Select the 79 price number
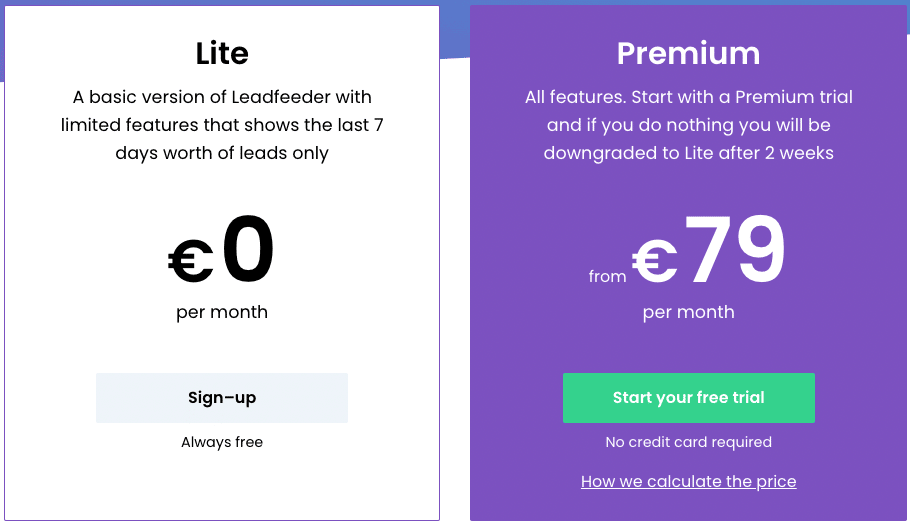 pyautogui.click(x=735, y=249)
